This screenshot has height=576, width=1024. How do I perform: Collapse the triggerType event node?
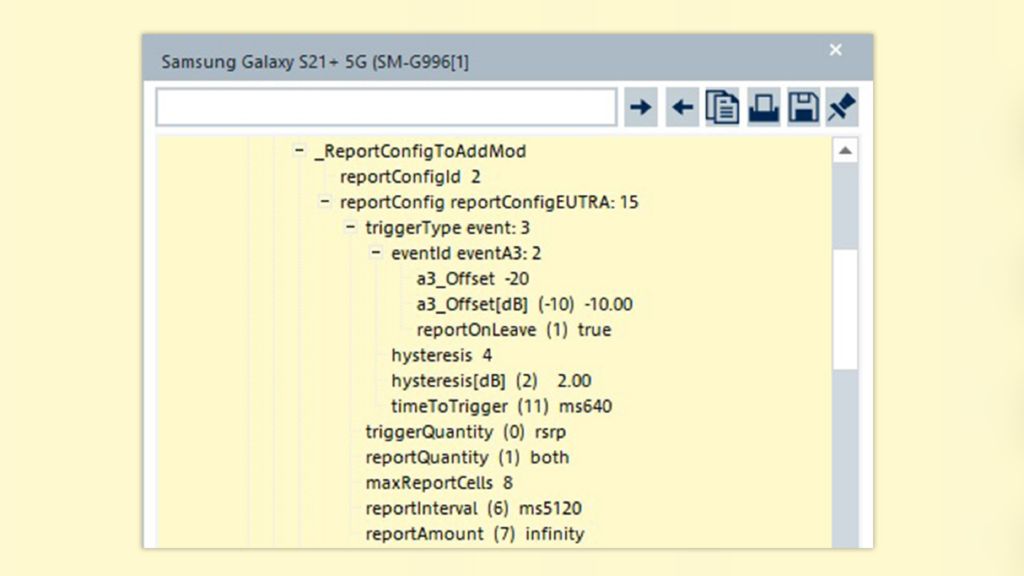pos(349,228)
